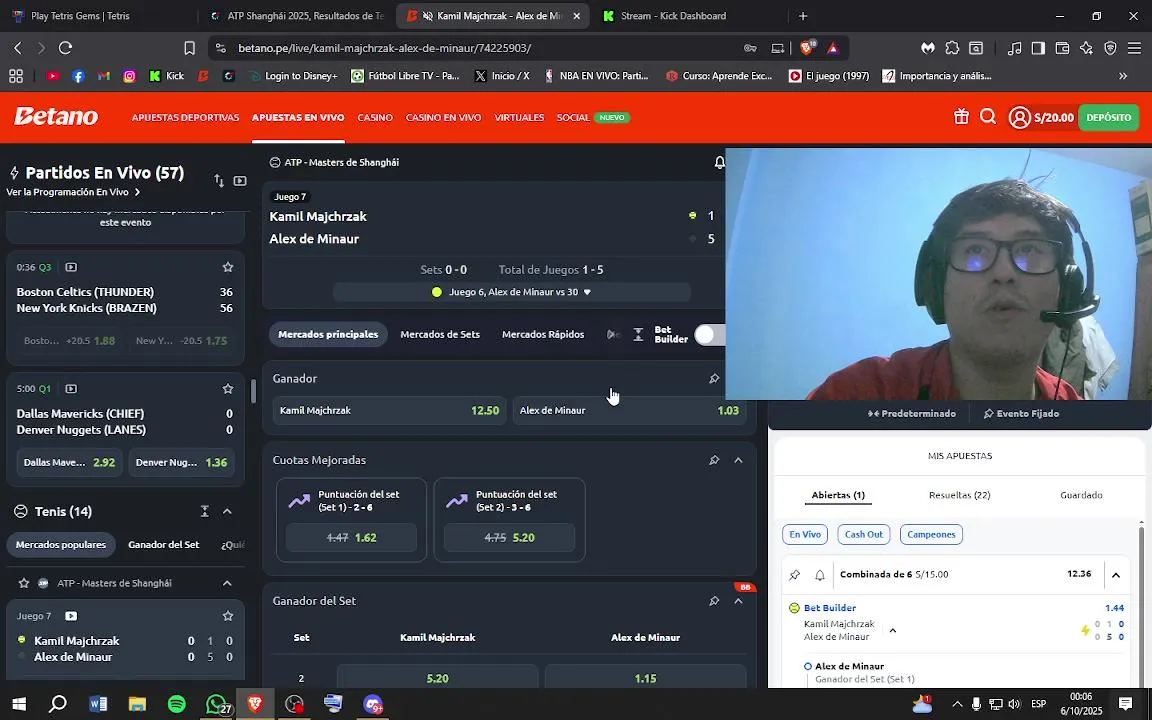Select Set 2 score 3-6 boosted odds
Screen dimensions: 1152x720
pos(509,538)
